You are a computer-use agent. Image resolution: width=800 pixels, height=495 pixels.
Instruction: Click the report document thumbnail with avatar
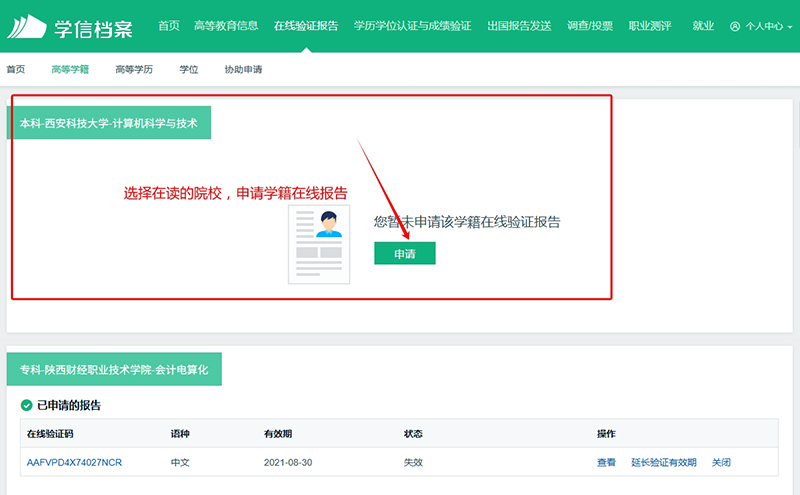coord(319,244)
